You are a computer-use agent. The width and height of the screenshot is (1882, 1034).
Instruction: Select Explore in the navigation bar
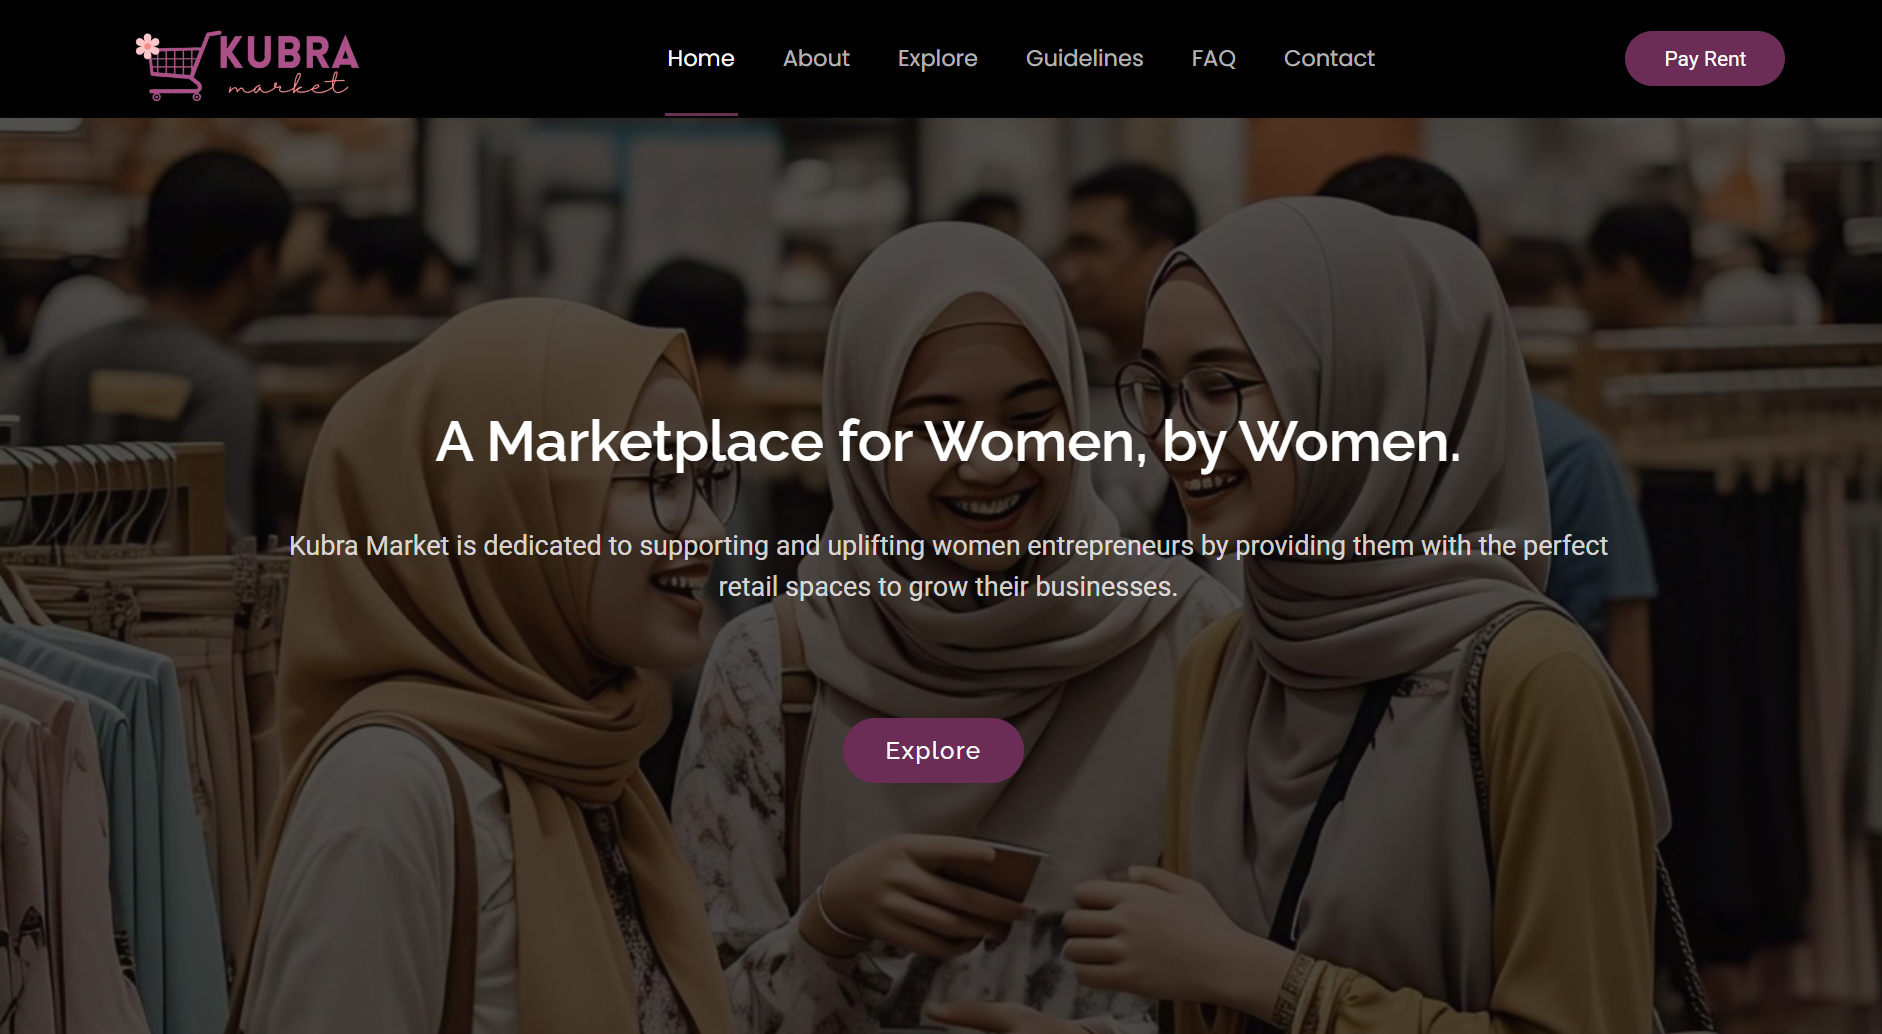937,59
